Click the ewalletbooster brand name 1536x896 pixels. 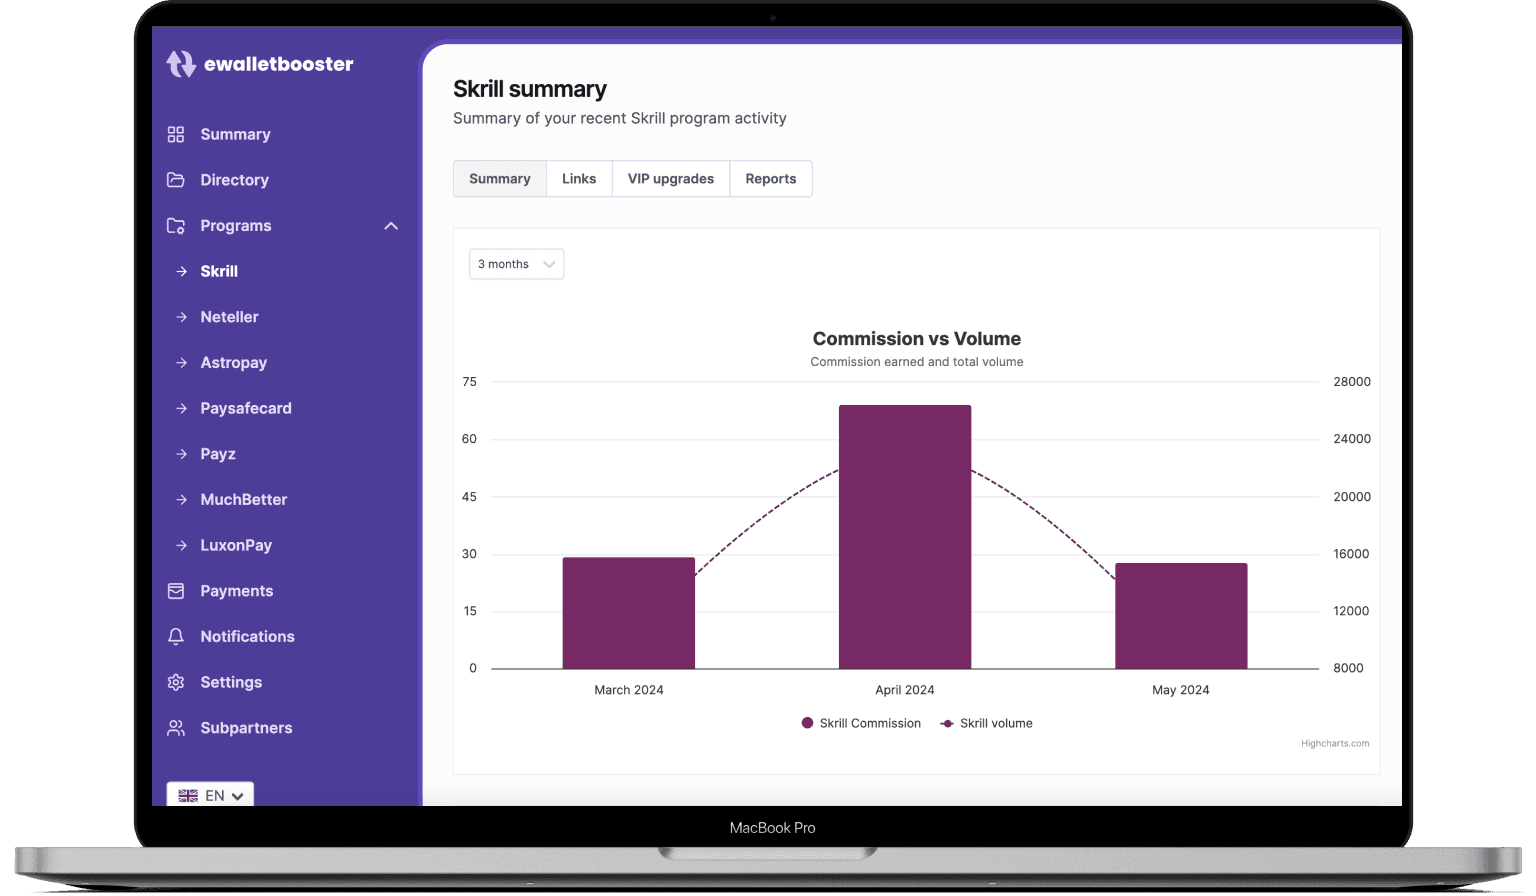click(x=278, y=64)
